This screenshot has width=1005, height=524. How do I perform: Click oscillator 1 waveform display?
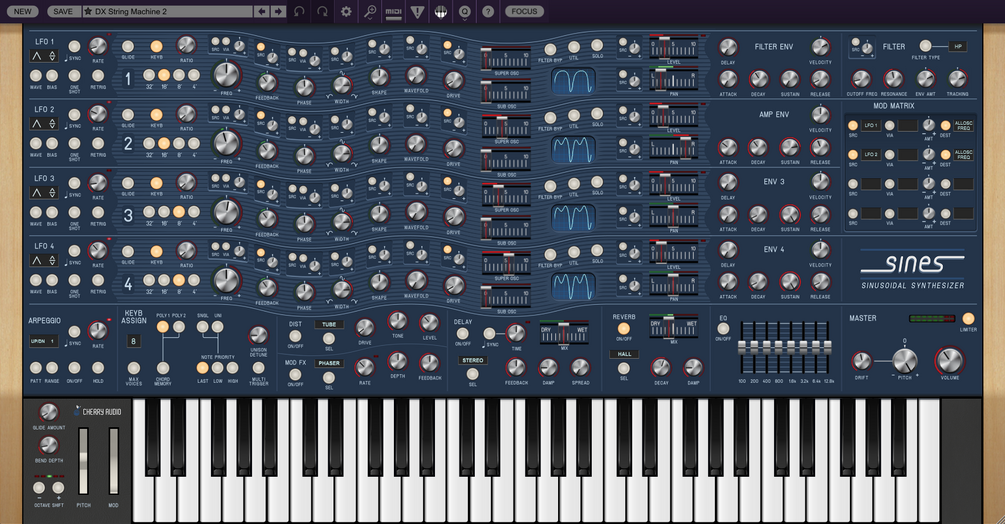574,81
